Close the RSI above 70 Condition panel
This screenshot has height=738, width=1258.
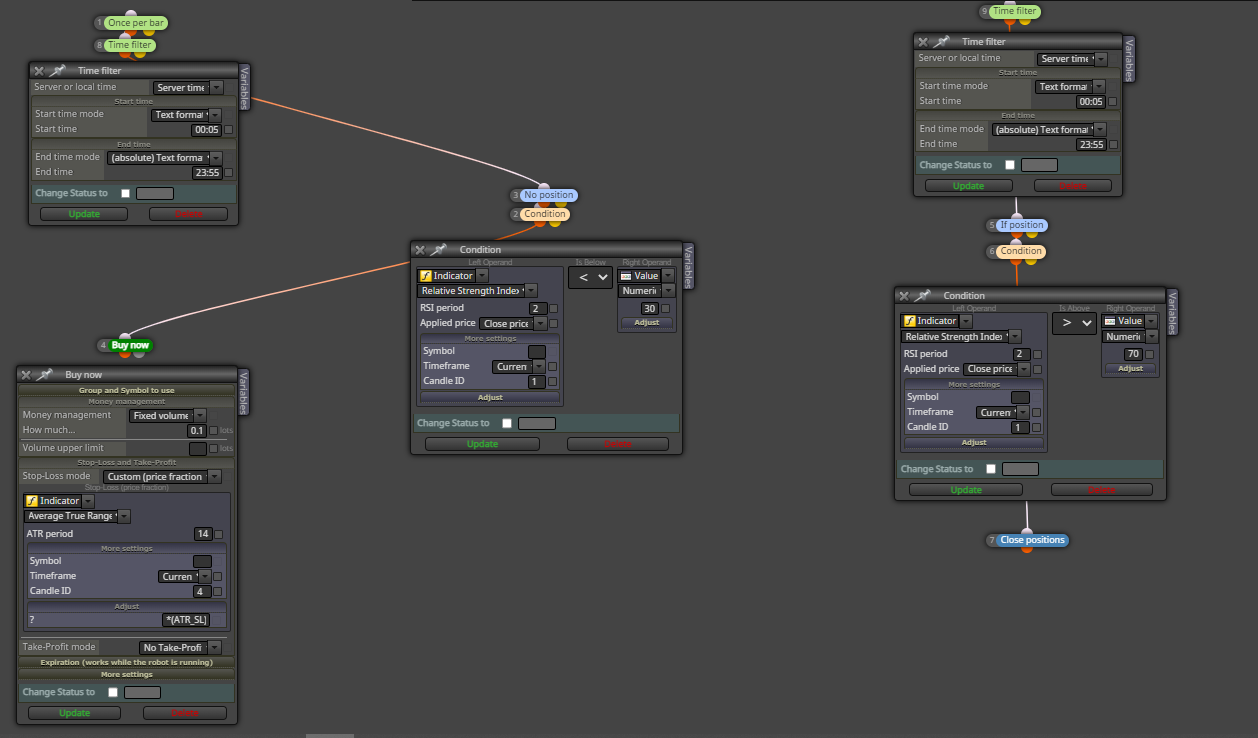904,296
